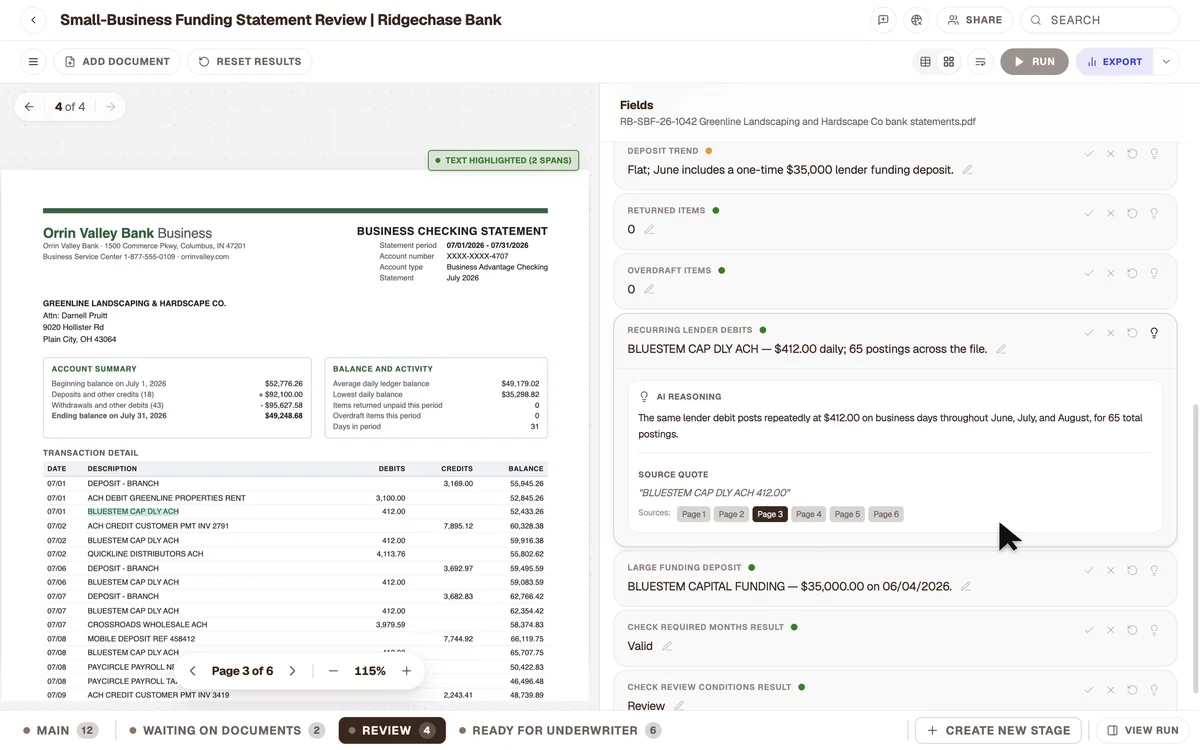Viewport: 1200px width, 750px height.
Task: Go to the previous document with the left arrow
Action: [x=29, y=107]
